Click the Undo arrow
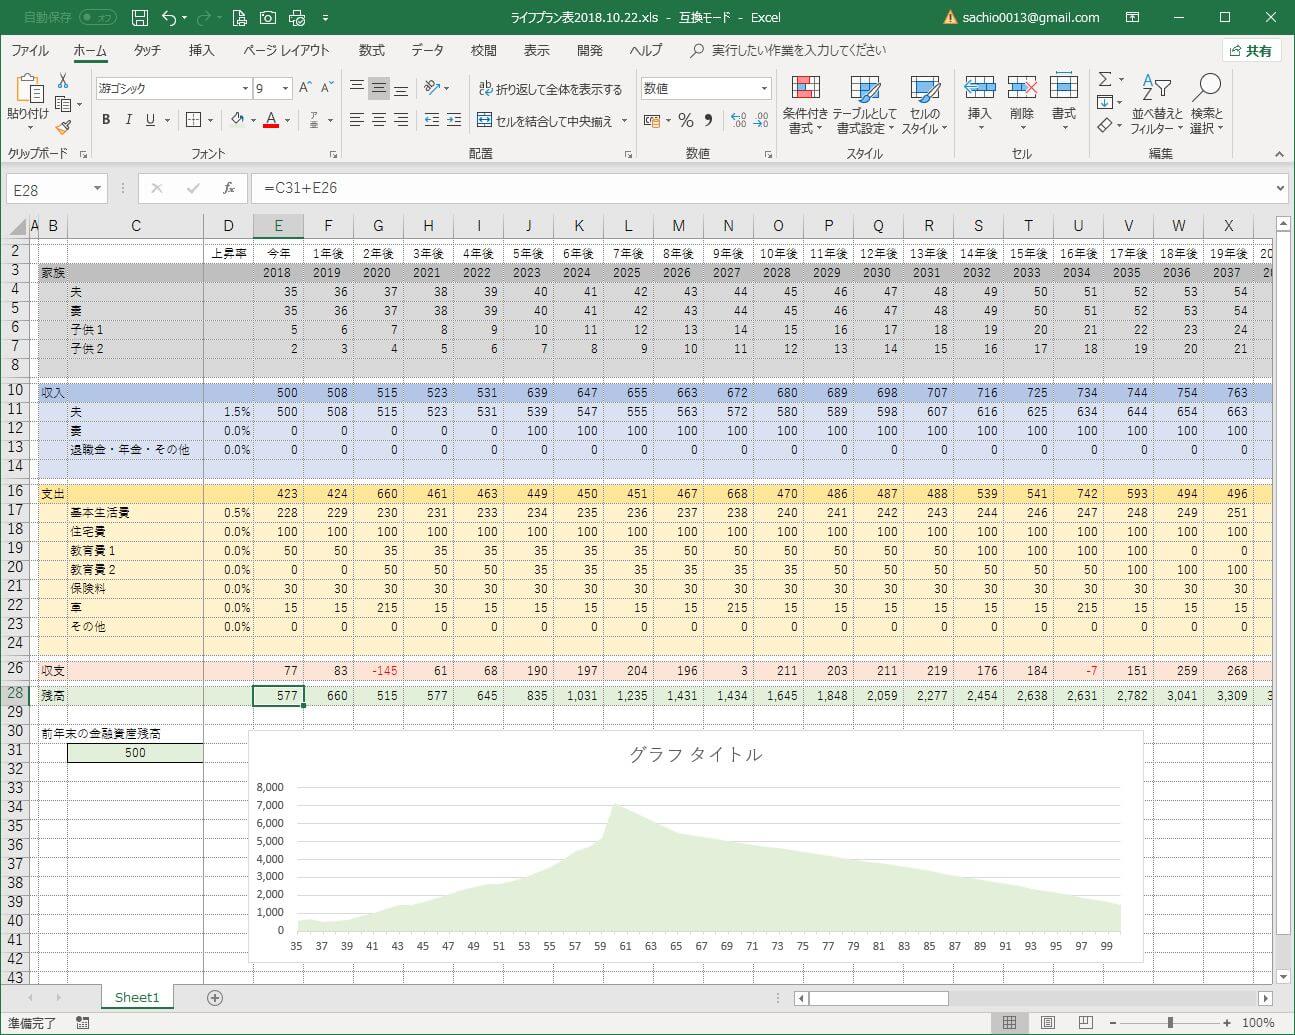This screenshot has height=1035, width=1295. click(x=168, y=17)
